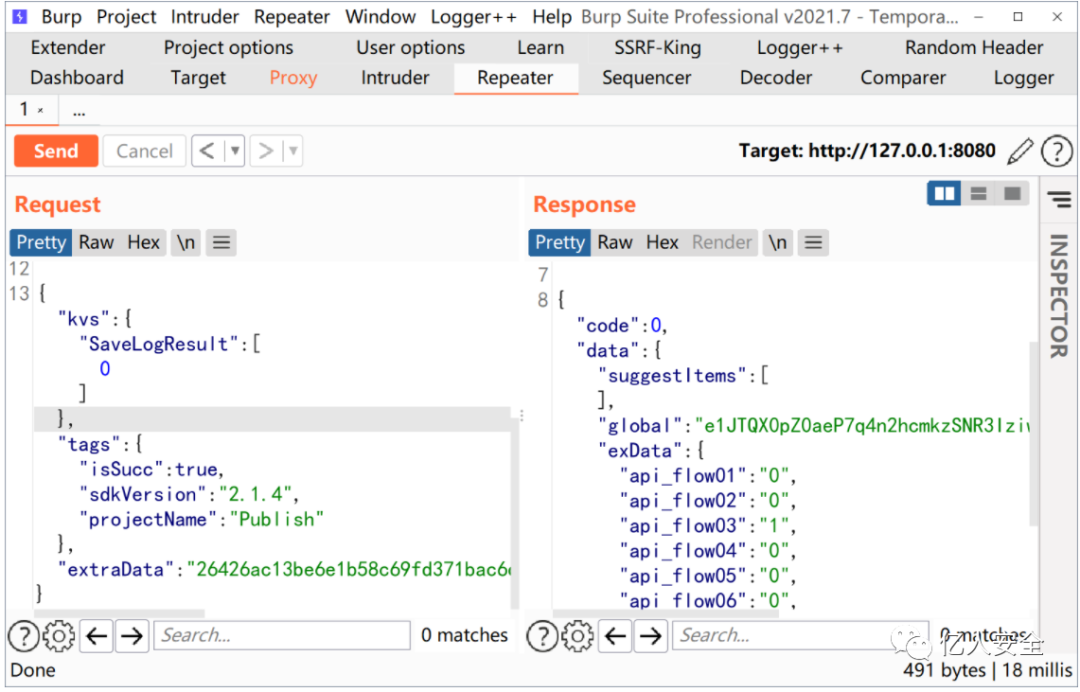Edit target with the pencil icon

pyautogui.click(x=1019, y=151)
